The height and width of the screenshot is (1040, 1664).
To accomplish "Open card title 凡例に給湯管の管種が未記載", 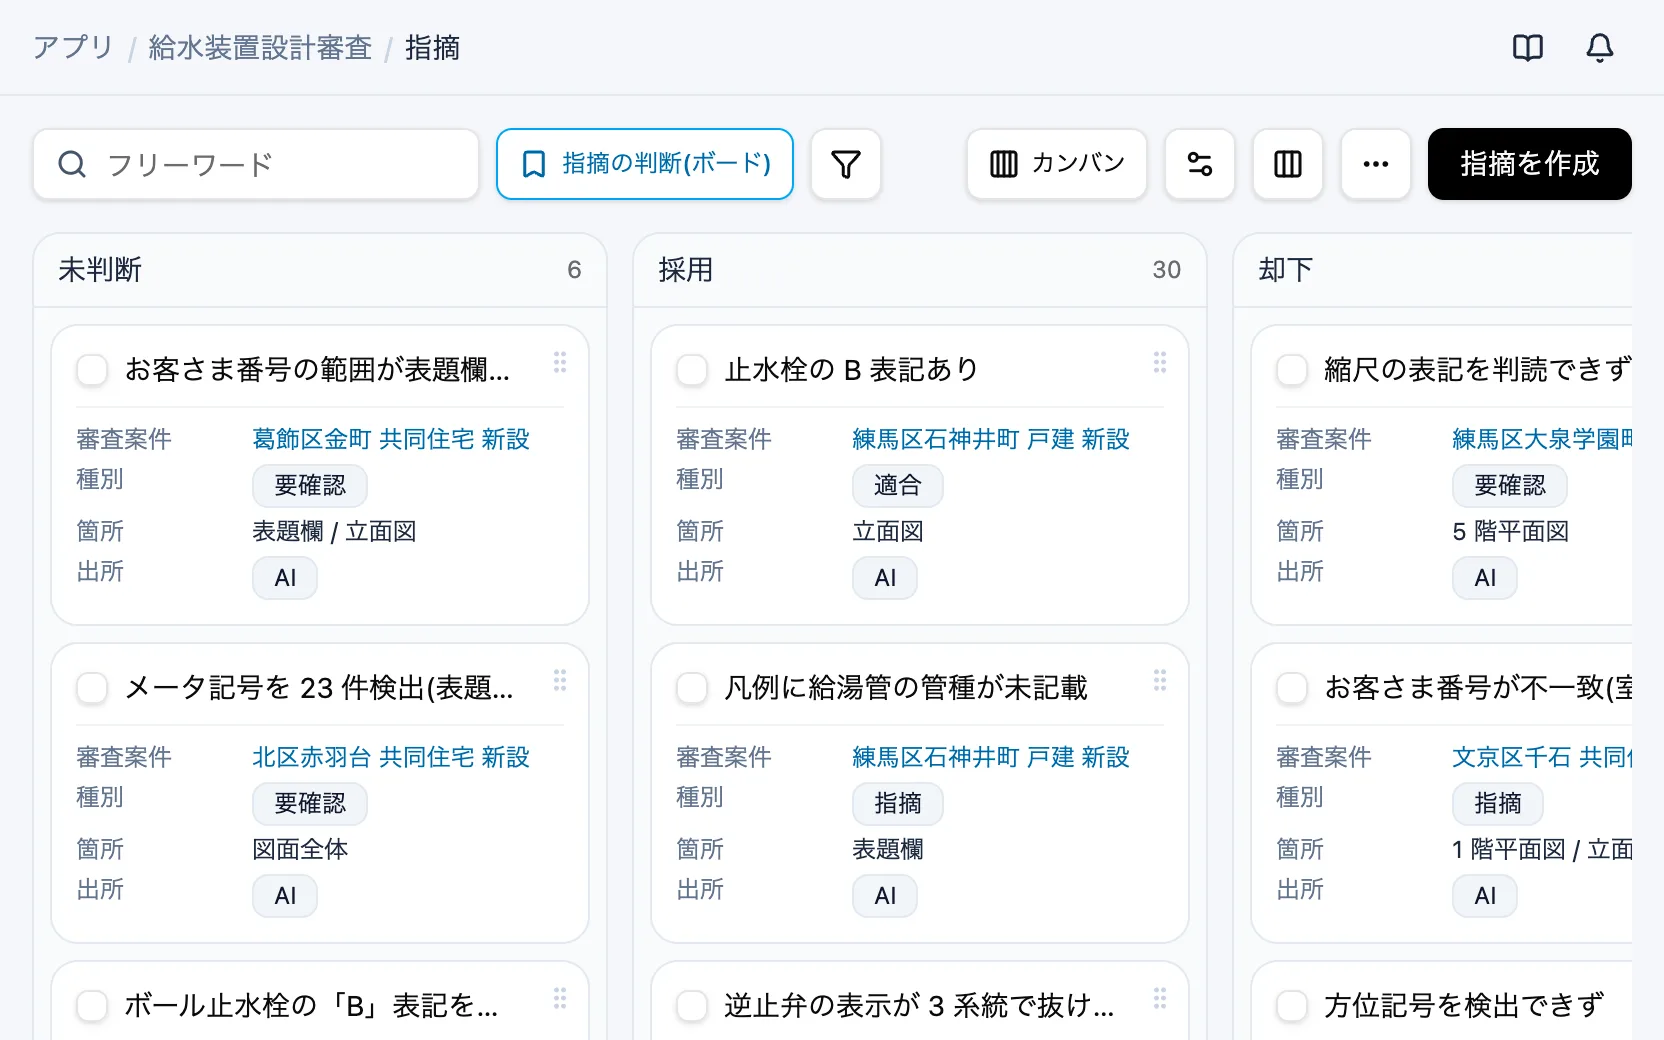I will 906,688.
